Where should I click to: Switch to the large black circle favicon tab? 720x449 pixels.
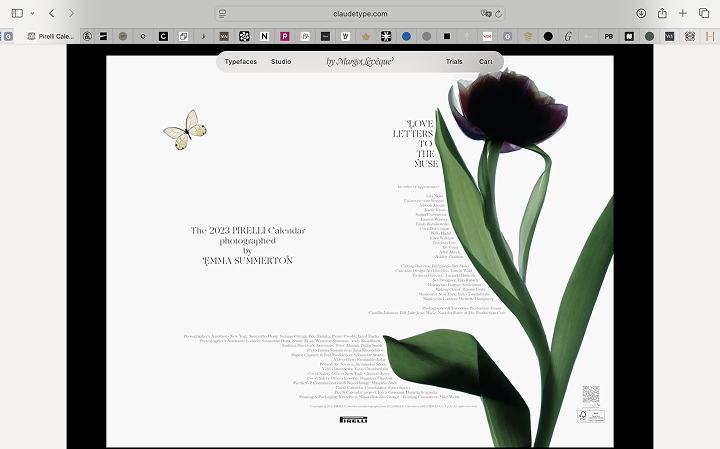[x=548, y=36]
